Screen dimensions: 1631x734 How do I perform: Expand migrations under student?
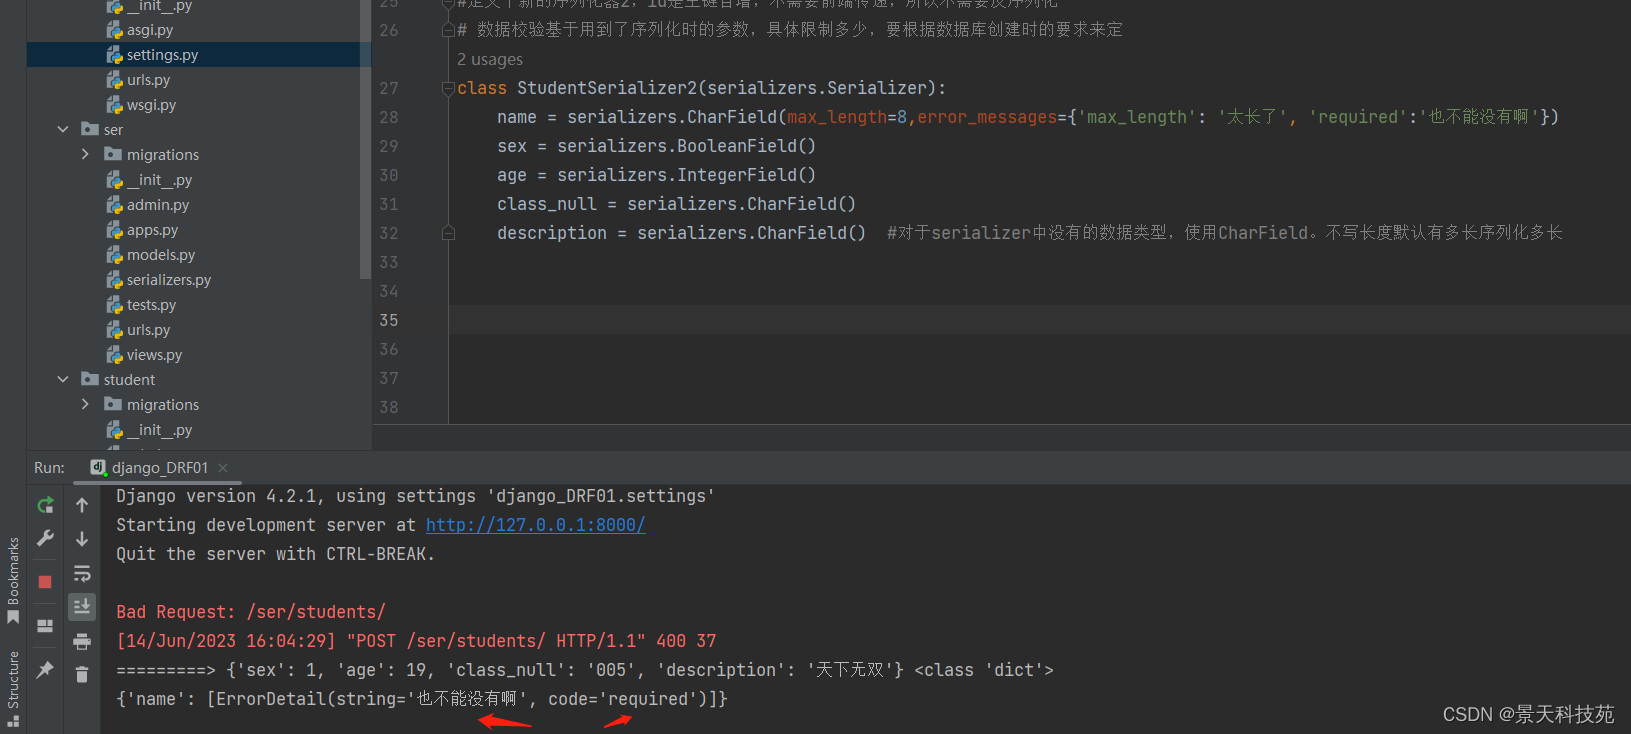click(x=85, y=405)
